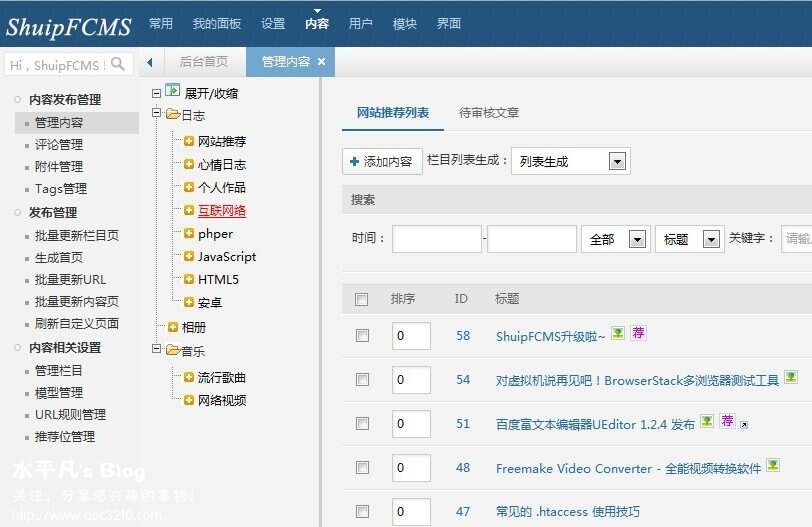Collapse the 日志 folder node
The height and width of the screenshot is (527, 812).
(156, 112)
